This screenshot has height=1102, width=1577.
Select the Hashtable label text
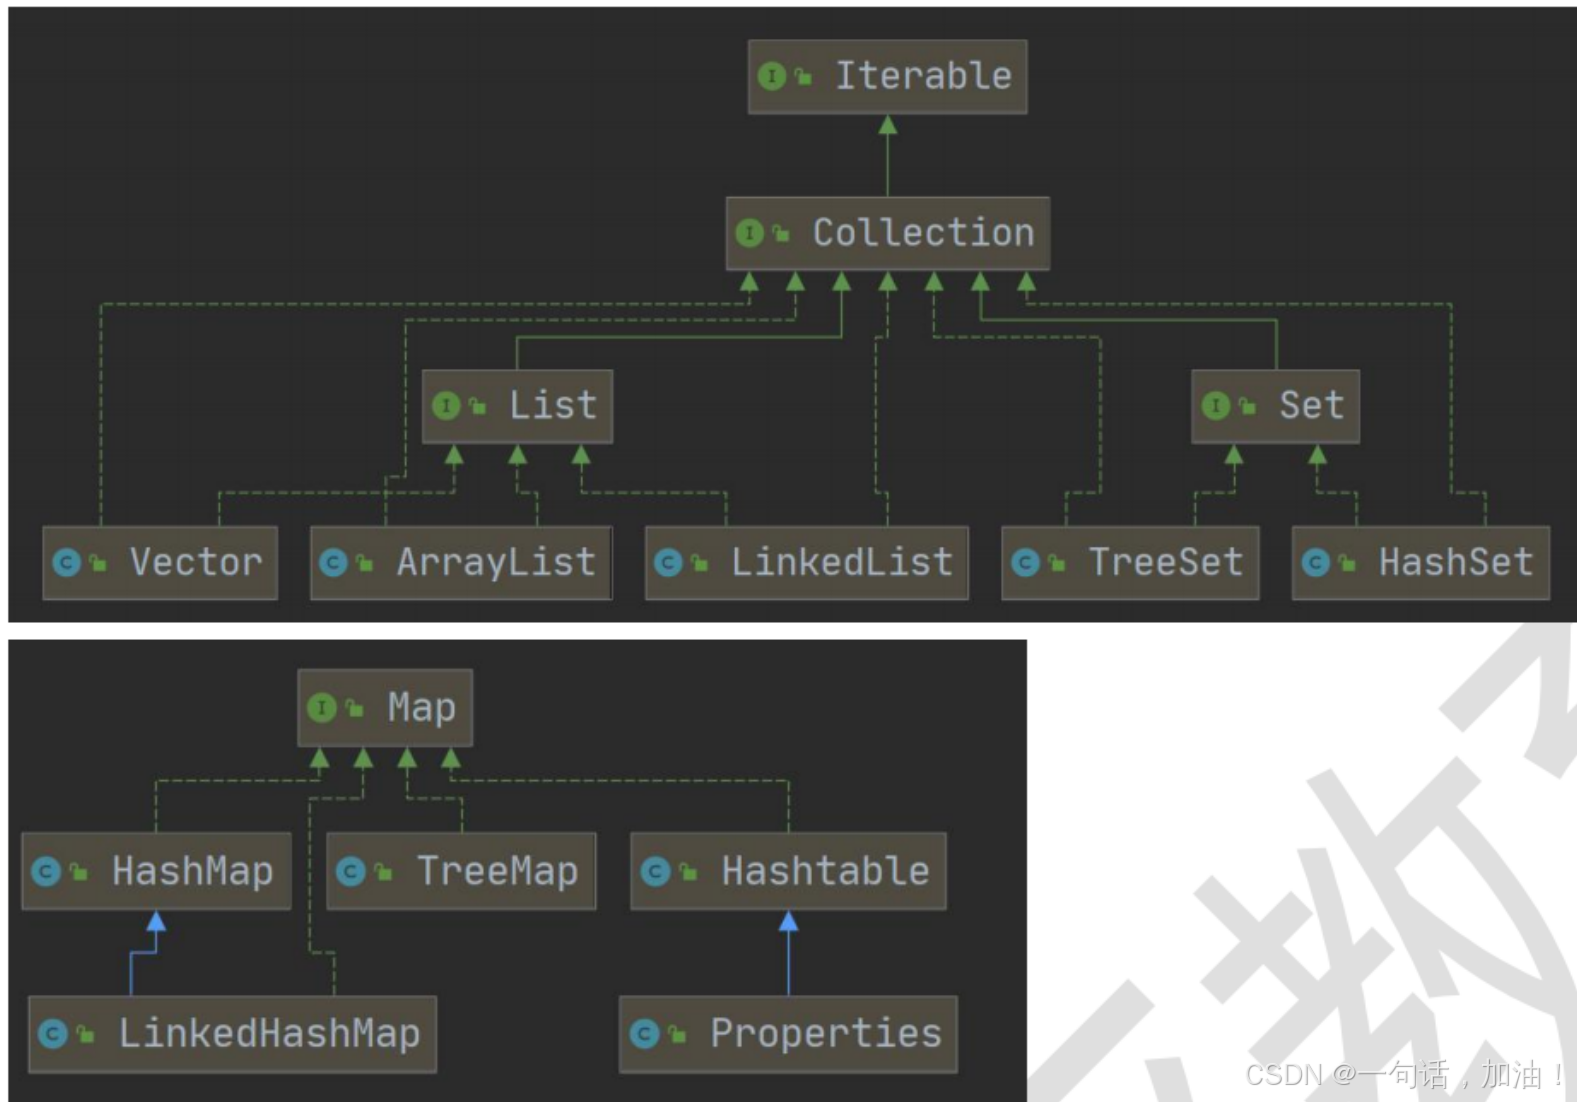(x=825, y=872)
